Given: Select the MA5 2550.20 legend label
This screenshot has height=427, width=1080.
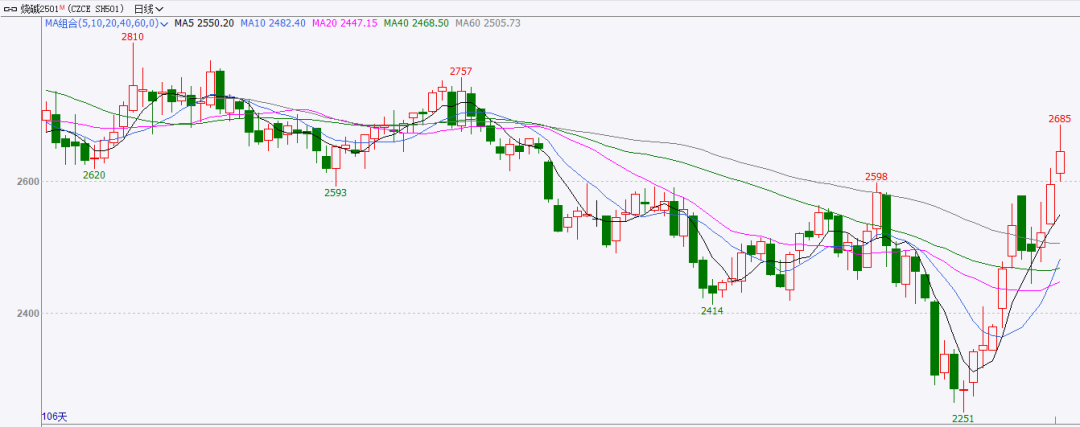Looking at the screenshot, I should coord(202,22).
